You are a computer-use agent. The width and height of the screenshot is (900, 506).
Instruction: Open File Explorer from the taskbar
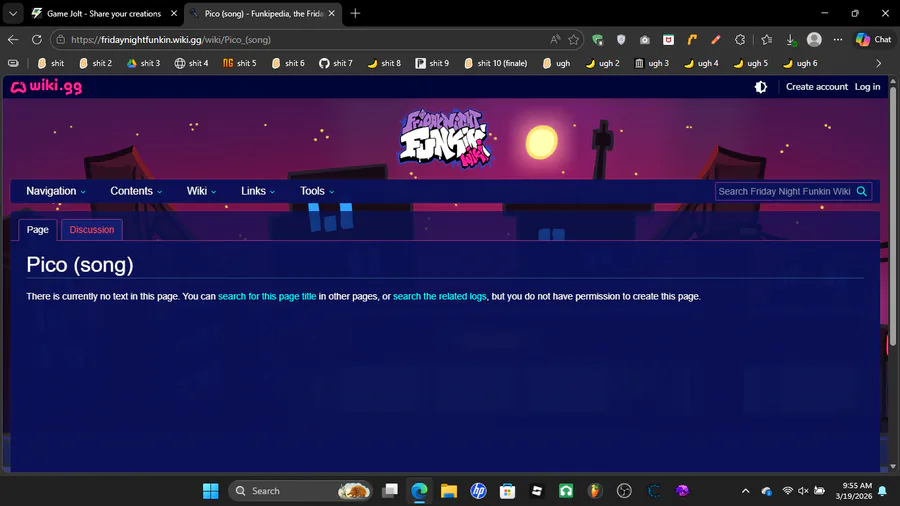449,491
